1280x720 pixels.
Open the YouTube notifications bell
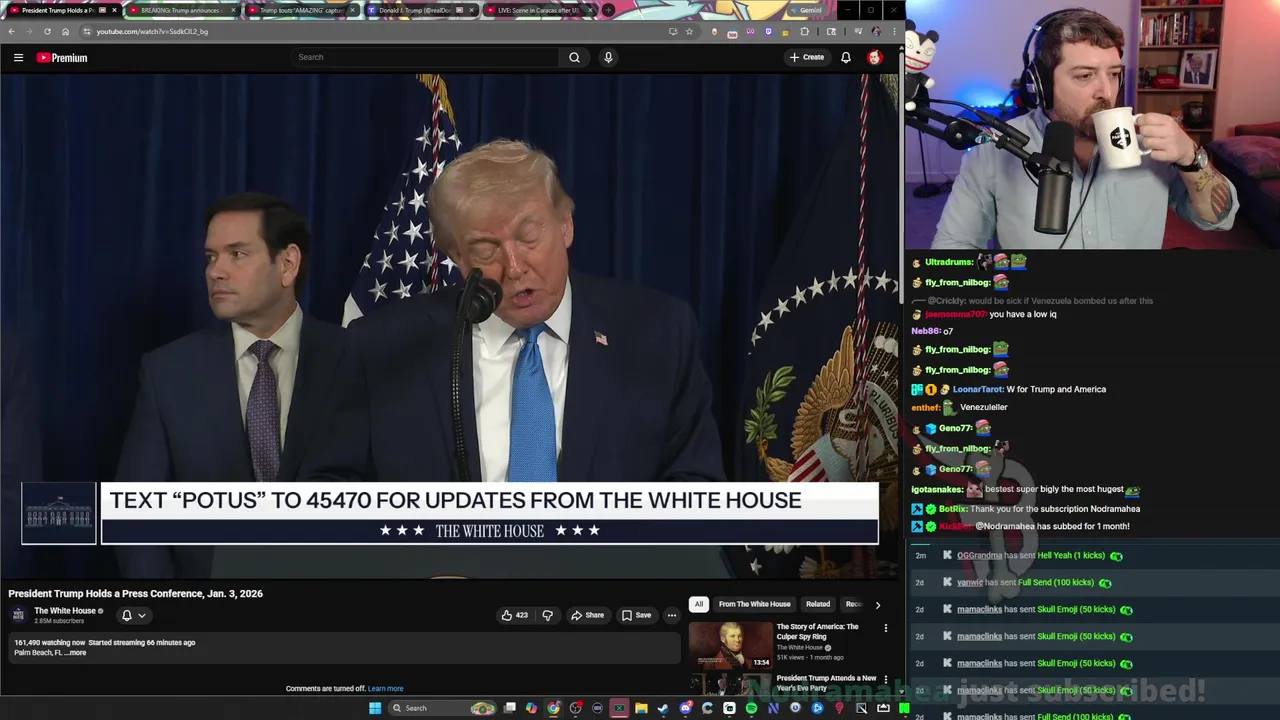pos(846,57)
